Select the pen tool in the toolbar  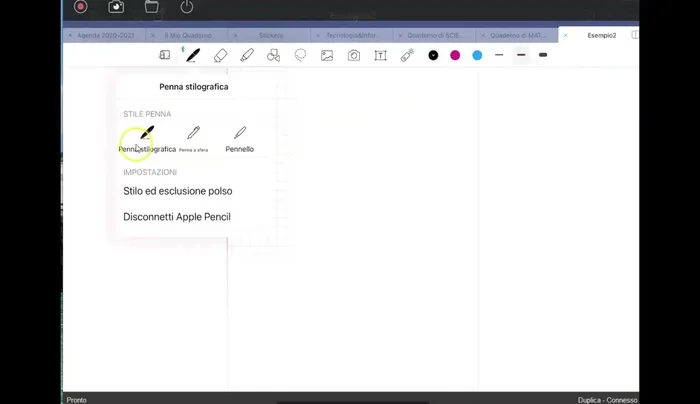click(193, 55)
